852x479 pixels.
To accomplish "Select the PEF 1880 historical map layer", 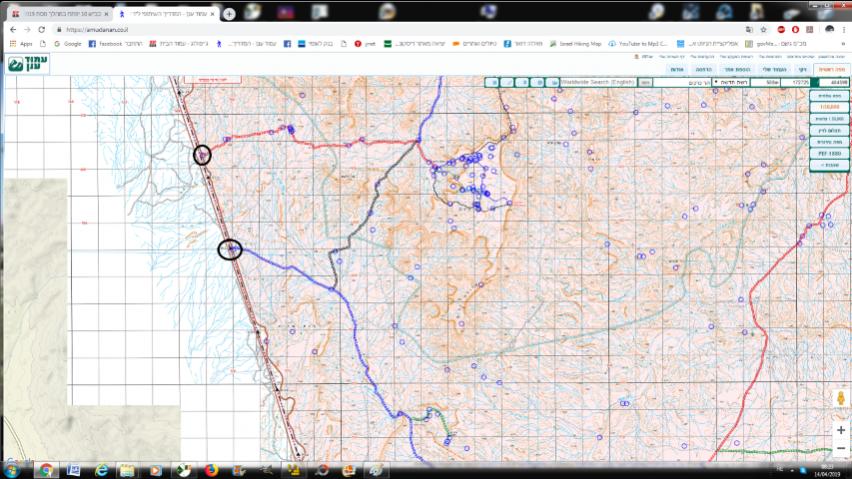I will 829,155.
